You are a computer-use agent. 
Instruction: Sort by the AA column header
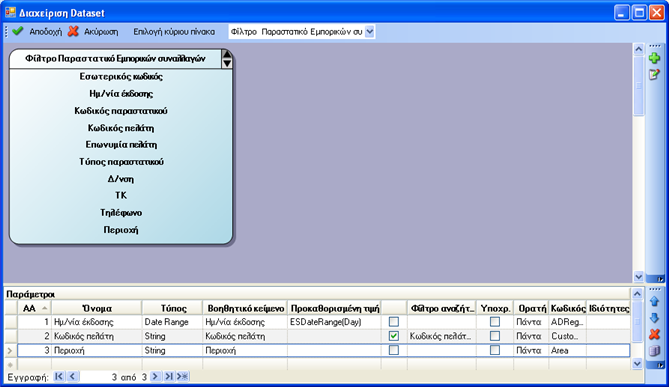tap(34, 308)
